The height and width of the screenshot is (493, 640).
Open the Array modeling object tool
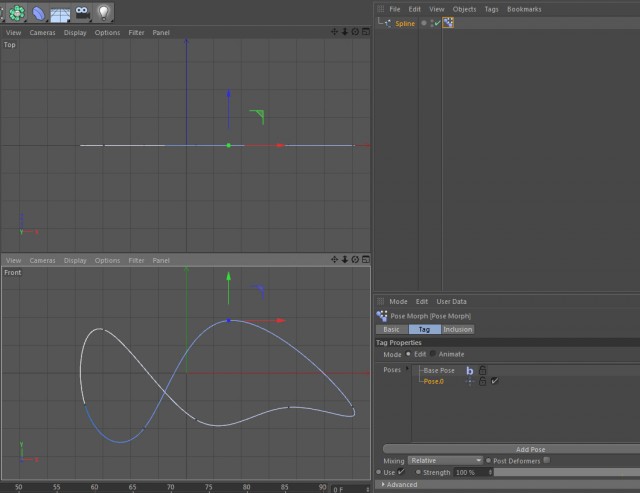(x=17, y=12)
